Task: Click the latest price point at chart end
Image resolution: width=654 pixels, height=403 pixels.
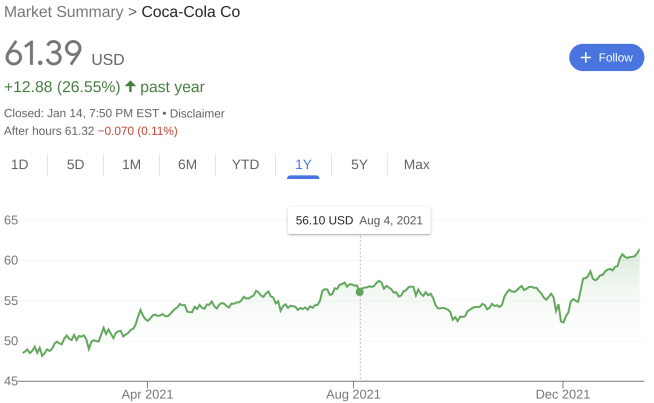Action: point(639,250)
